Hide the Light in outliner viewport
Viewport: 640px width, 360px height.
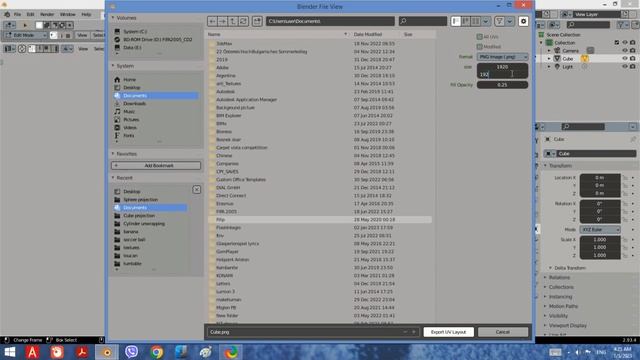625,67
